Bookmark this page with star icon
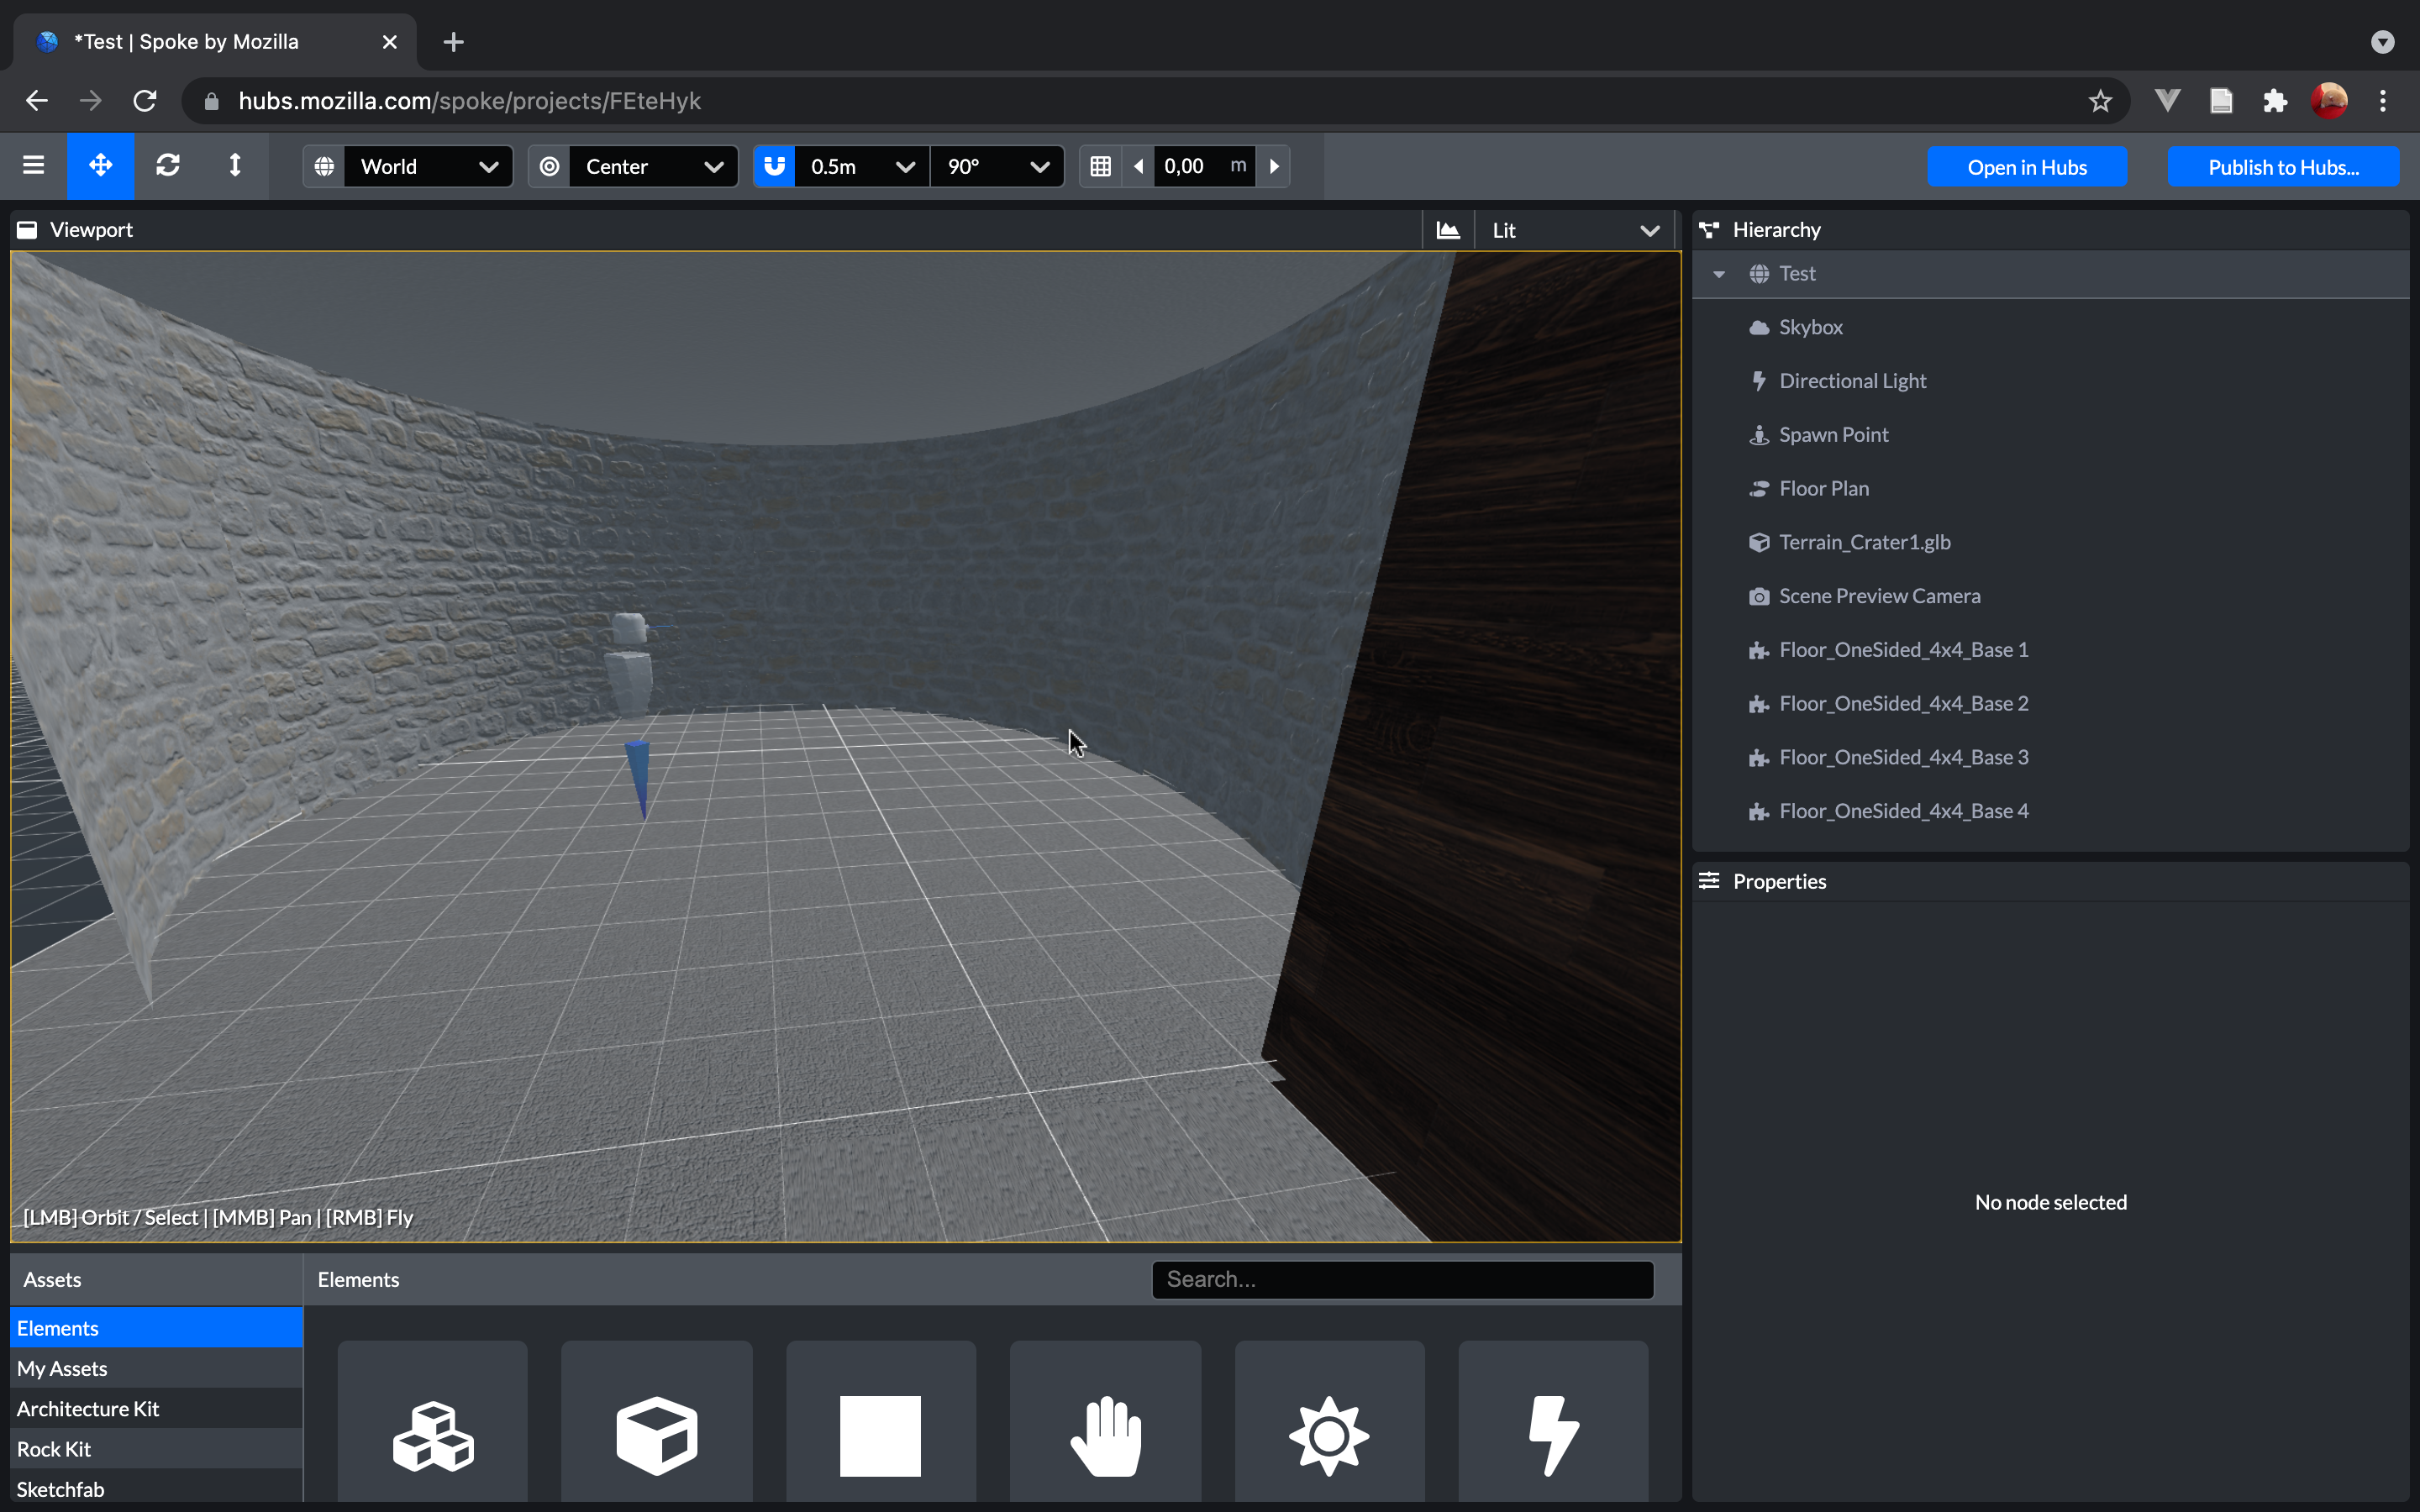2420x1512 pixels. pos(2100,101)
